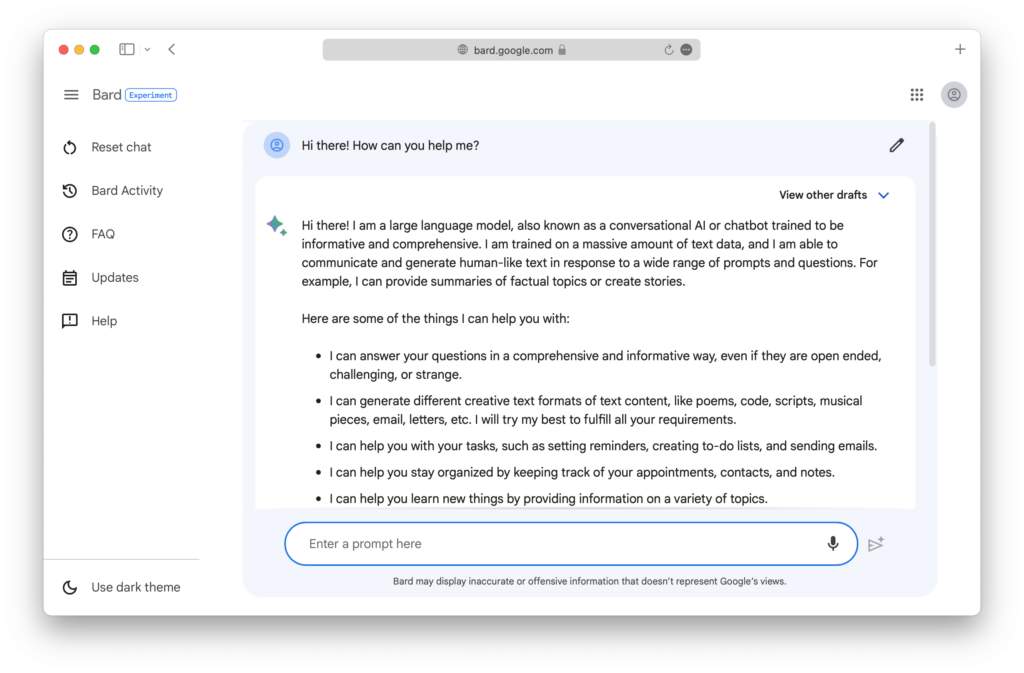Select Reset chat in sidebar
1024x673 pixels.
(x=107, y=148)
